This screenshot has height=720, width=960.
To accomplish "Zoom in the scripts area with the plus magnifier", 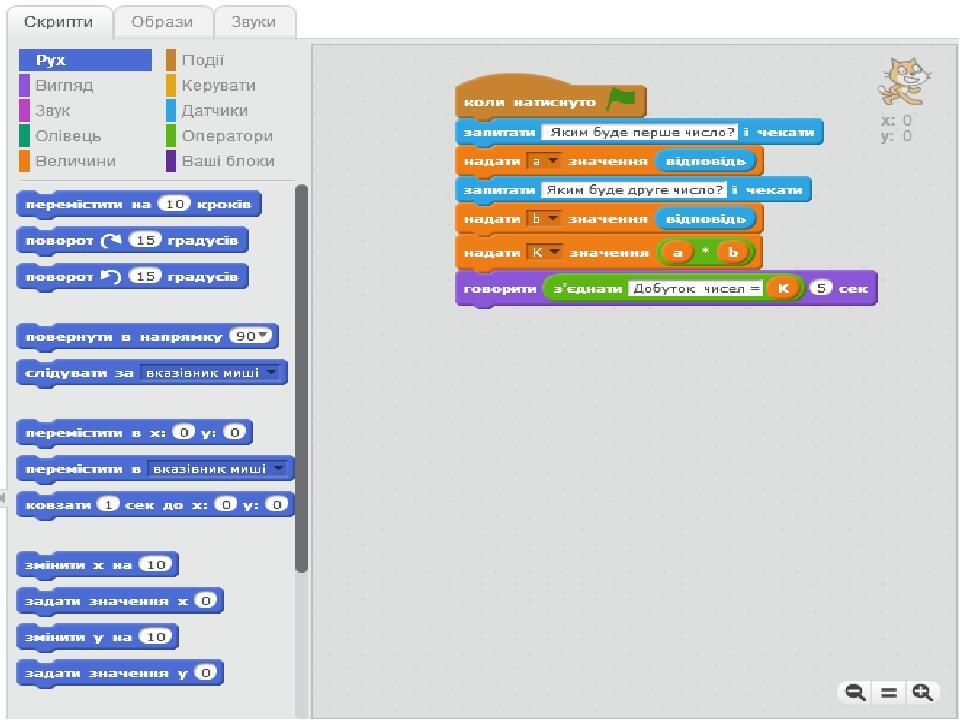I will tap(922, 692).
